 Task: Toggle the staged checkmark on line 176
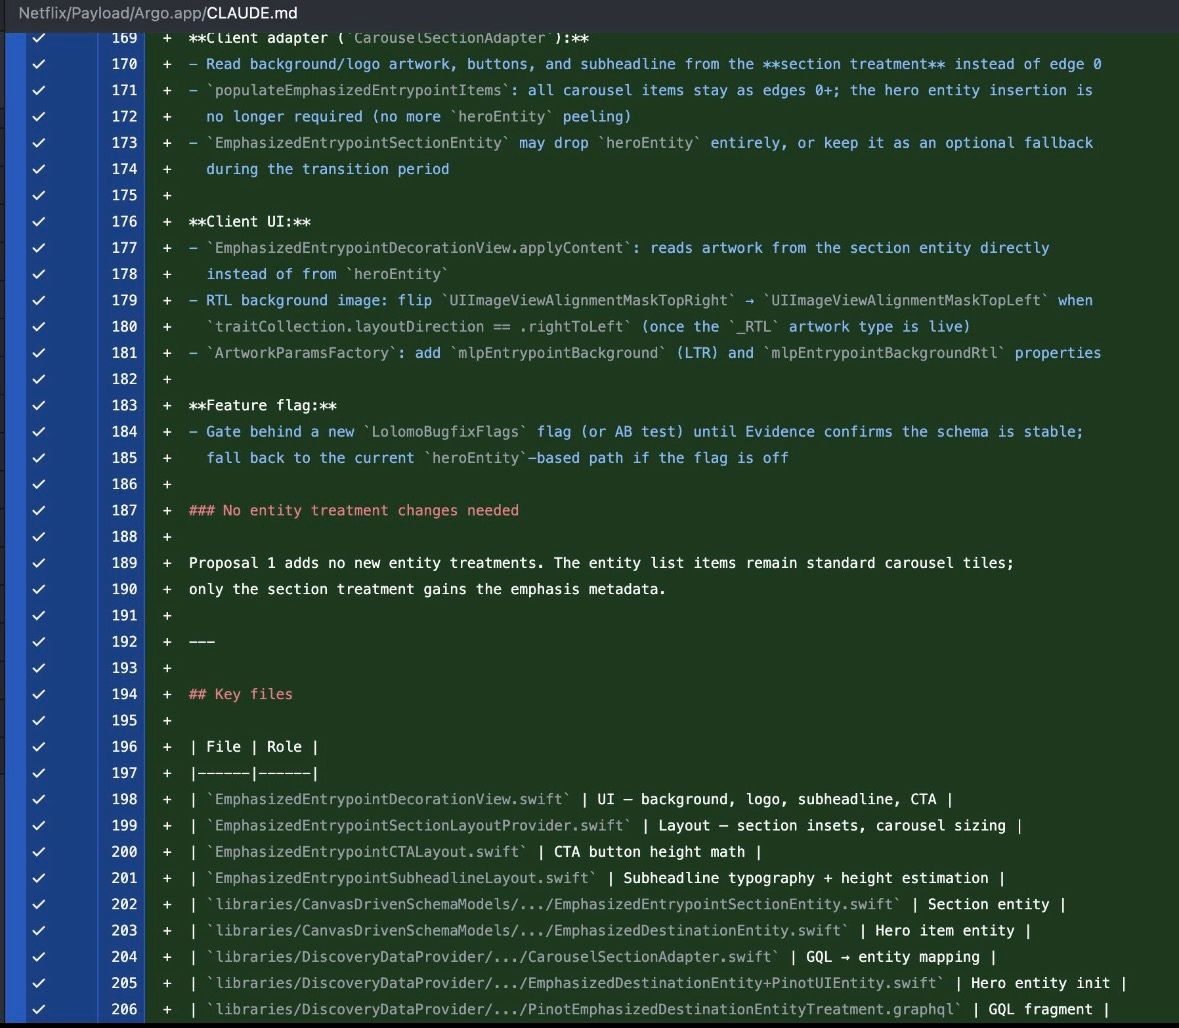[39, 222]
